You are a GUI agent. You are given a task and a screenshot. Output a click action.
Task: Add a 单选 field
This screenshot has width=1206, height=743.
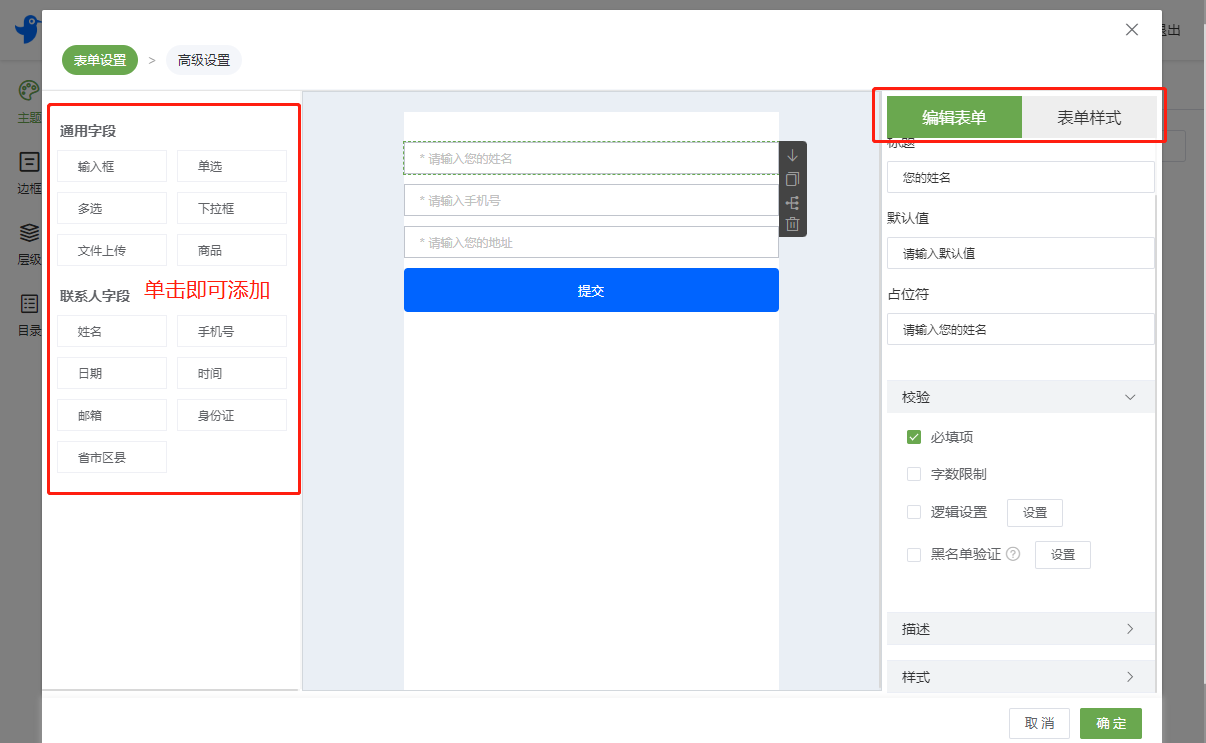pos(232,166)
